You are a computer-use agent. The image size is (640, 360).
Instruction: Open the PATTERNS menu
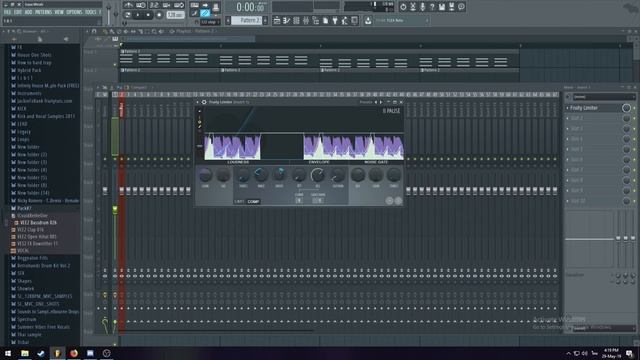43,12
